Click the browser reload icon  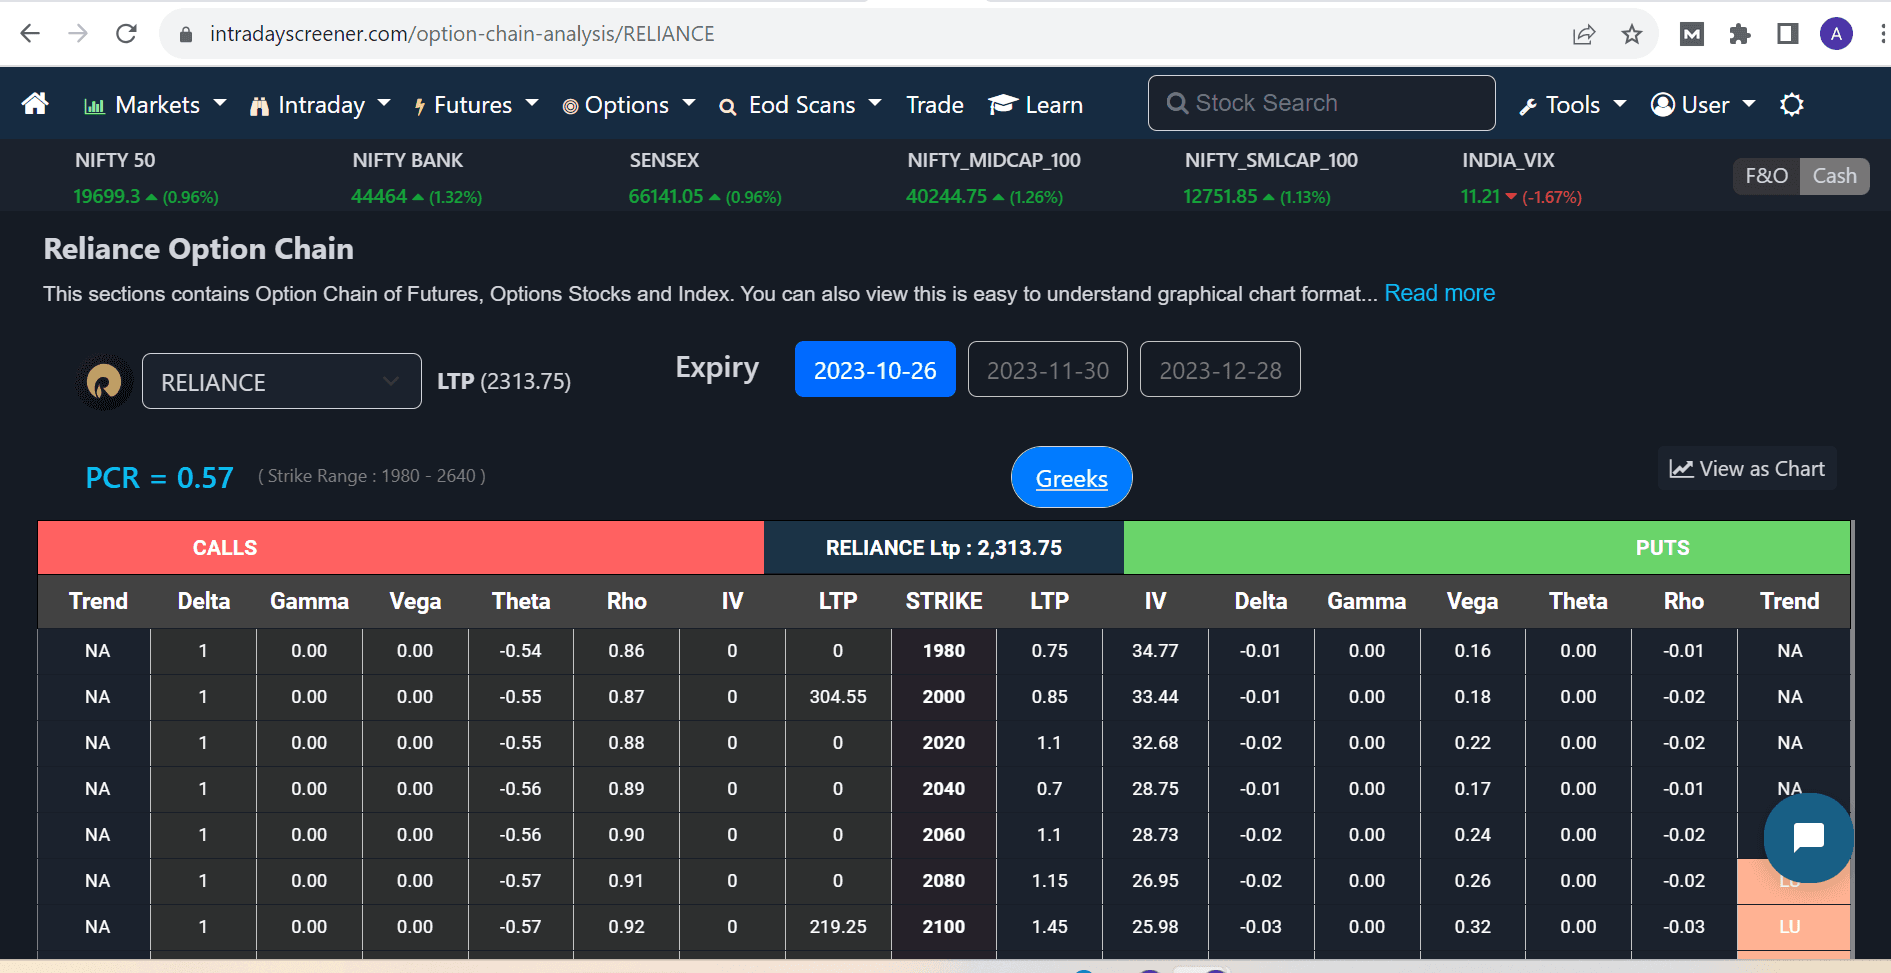(126, 34)
